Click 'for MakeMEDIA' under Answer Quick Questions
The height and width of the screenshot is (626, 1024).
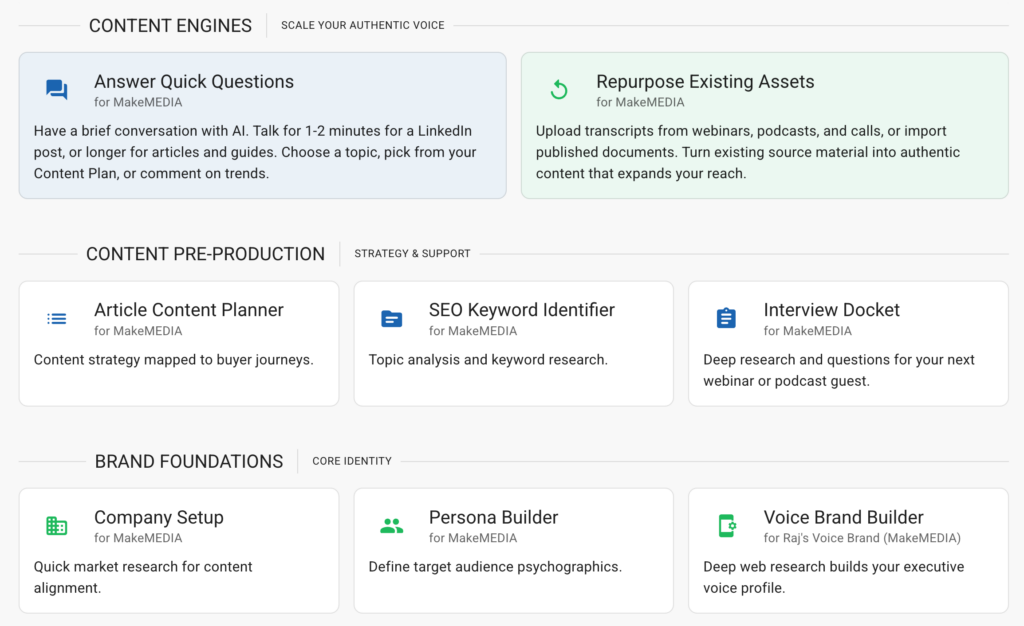pyautogui.click(x=138, y=102)
